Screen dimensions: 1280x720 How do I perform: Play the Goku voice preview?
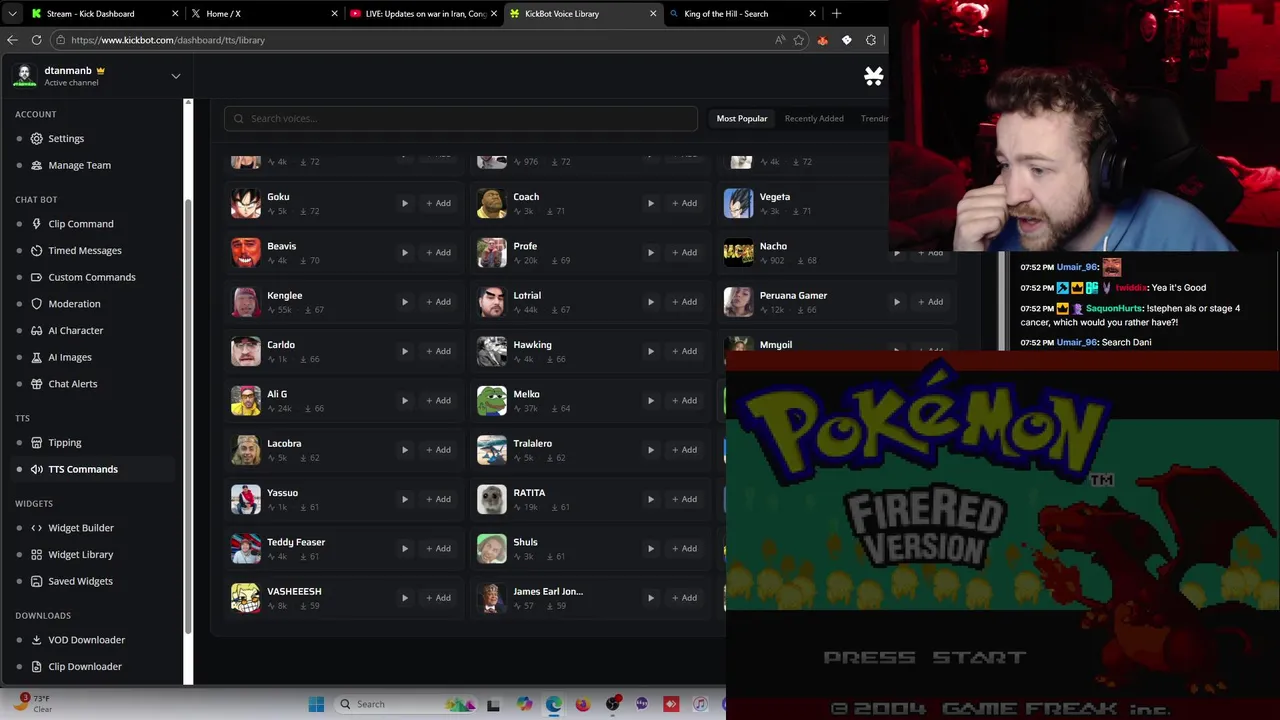coord(405,203)
